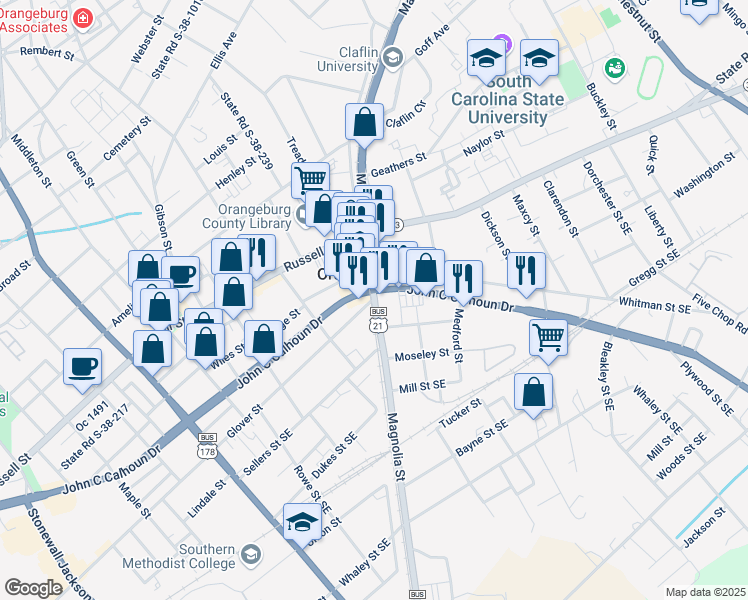This screenshot has height=600, width=748.
Task: Click the BUS 21 route shield
Action: pyautogui.click(x=378, y=320)
